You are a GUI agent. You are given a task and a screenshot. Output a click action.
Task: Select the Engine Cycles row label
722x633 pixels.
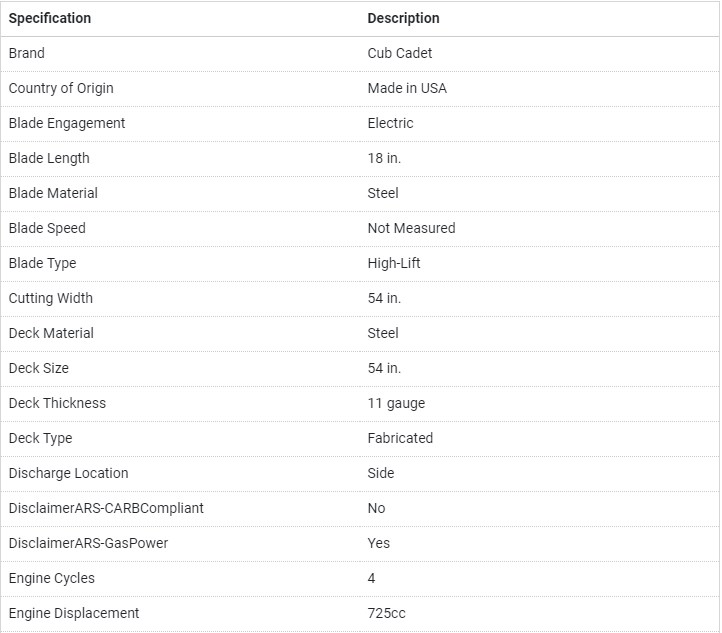(52, 578)
